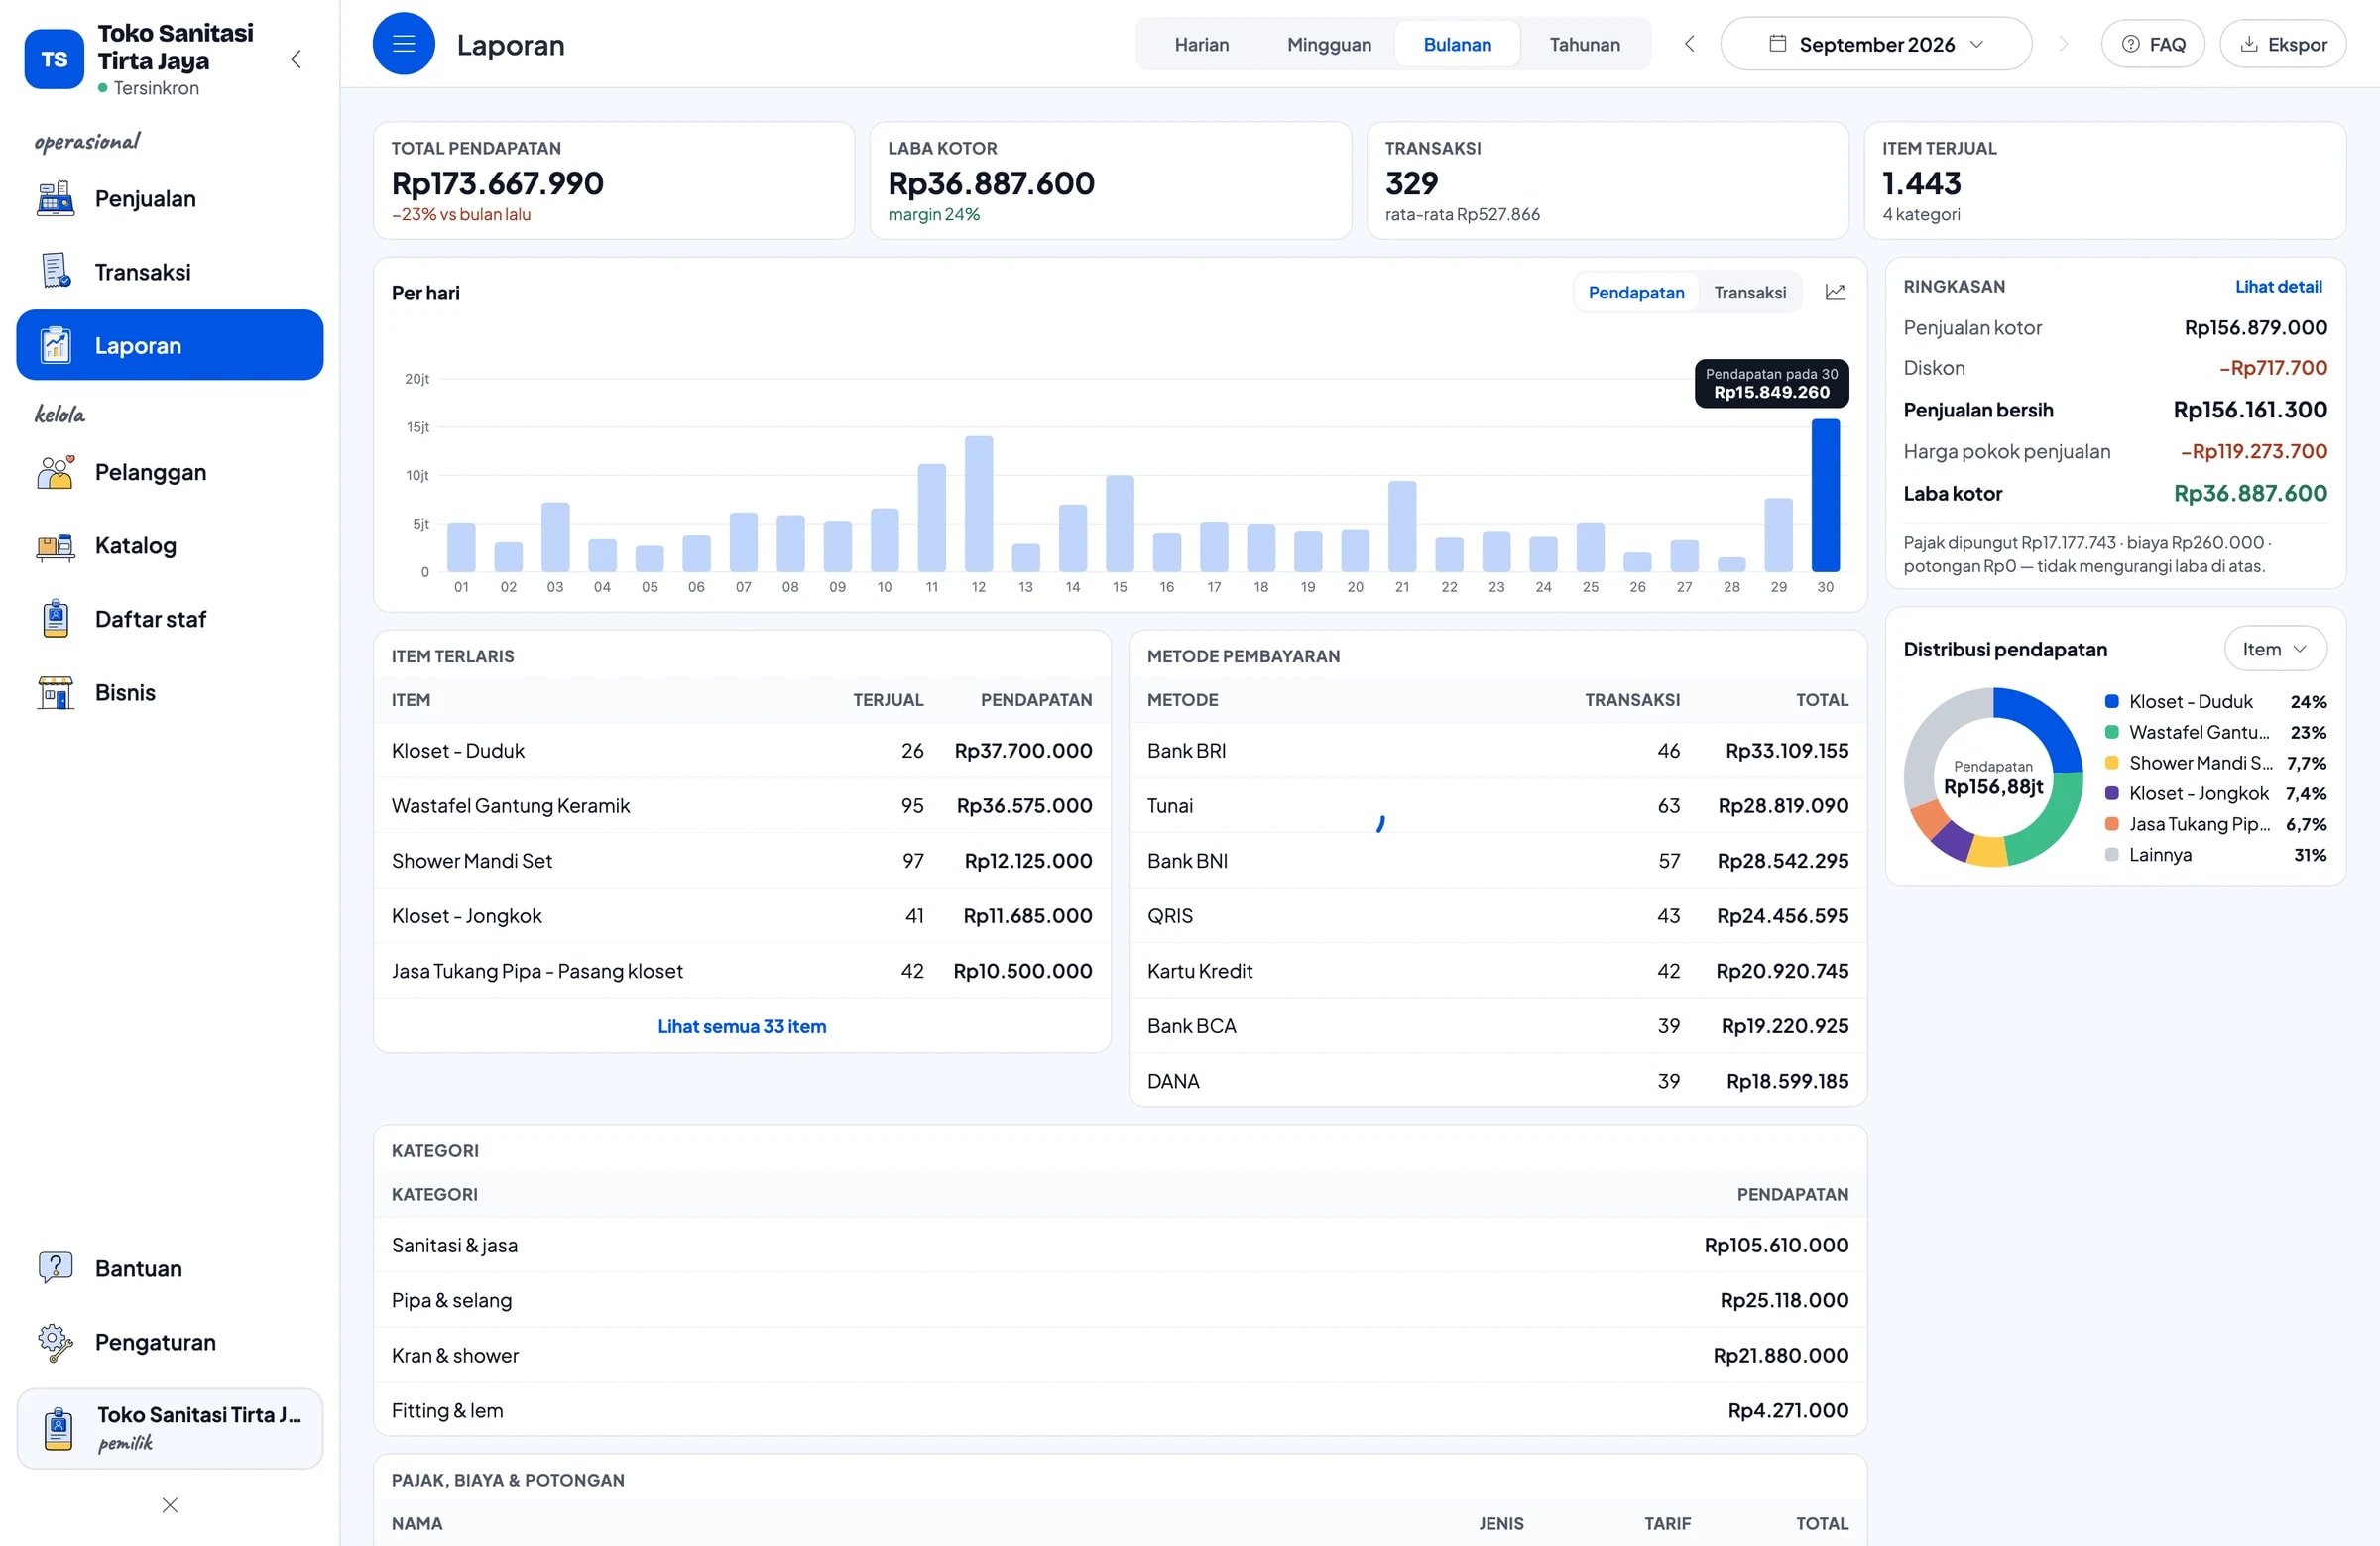Click the TS store logo
Screen dimensions: 2380x1546
(x=54, y=59)
